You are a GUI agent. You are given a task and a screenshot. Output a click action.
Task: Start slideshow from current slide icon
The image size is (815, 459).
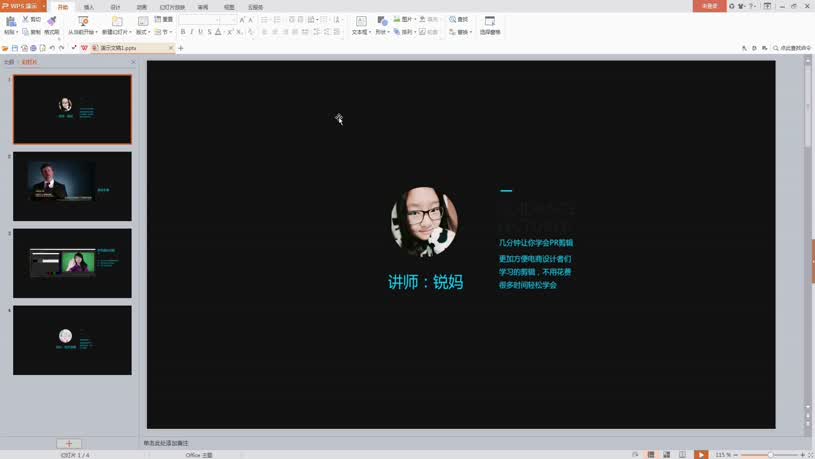83,21
